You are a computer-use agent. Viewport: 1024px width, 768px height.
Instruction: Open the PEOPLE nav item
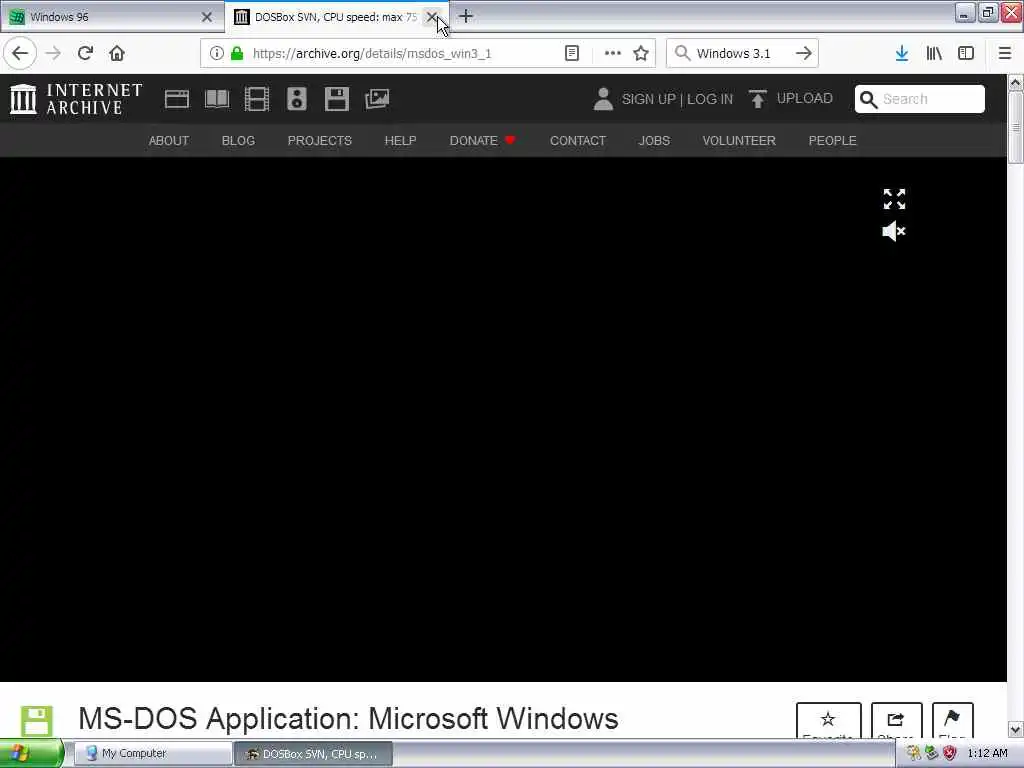pos(833,140)
